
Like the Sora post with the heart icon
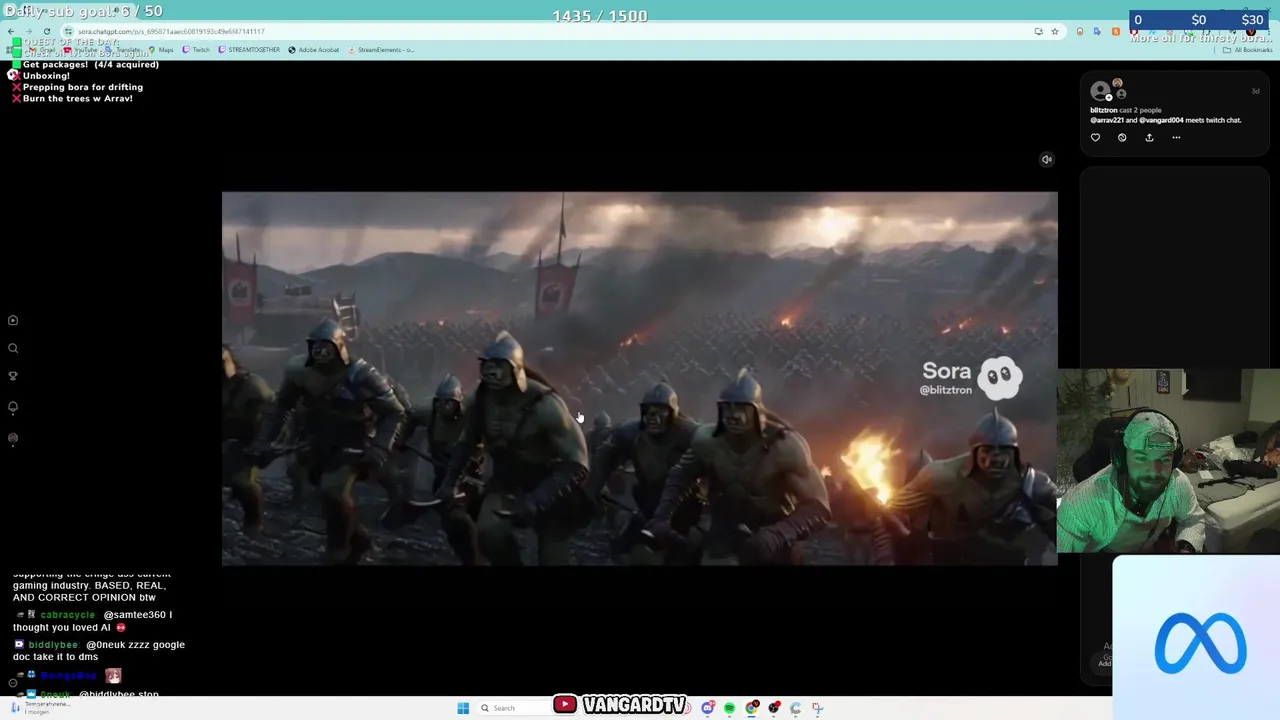(1095, 137)
